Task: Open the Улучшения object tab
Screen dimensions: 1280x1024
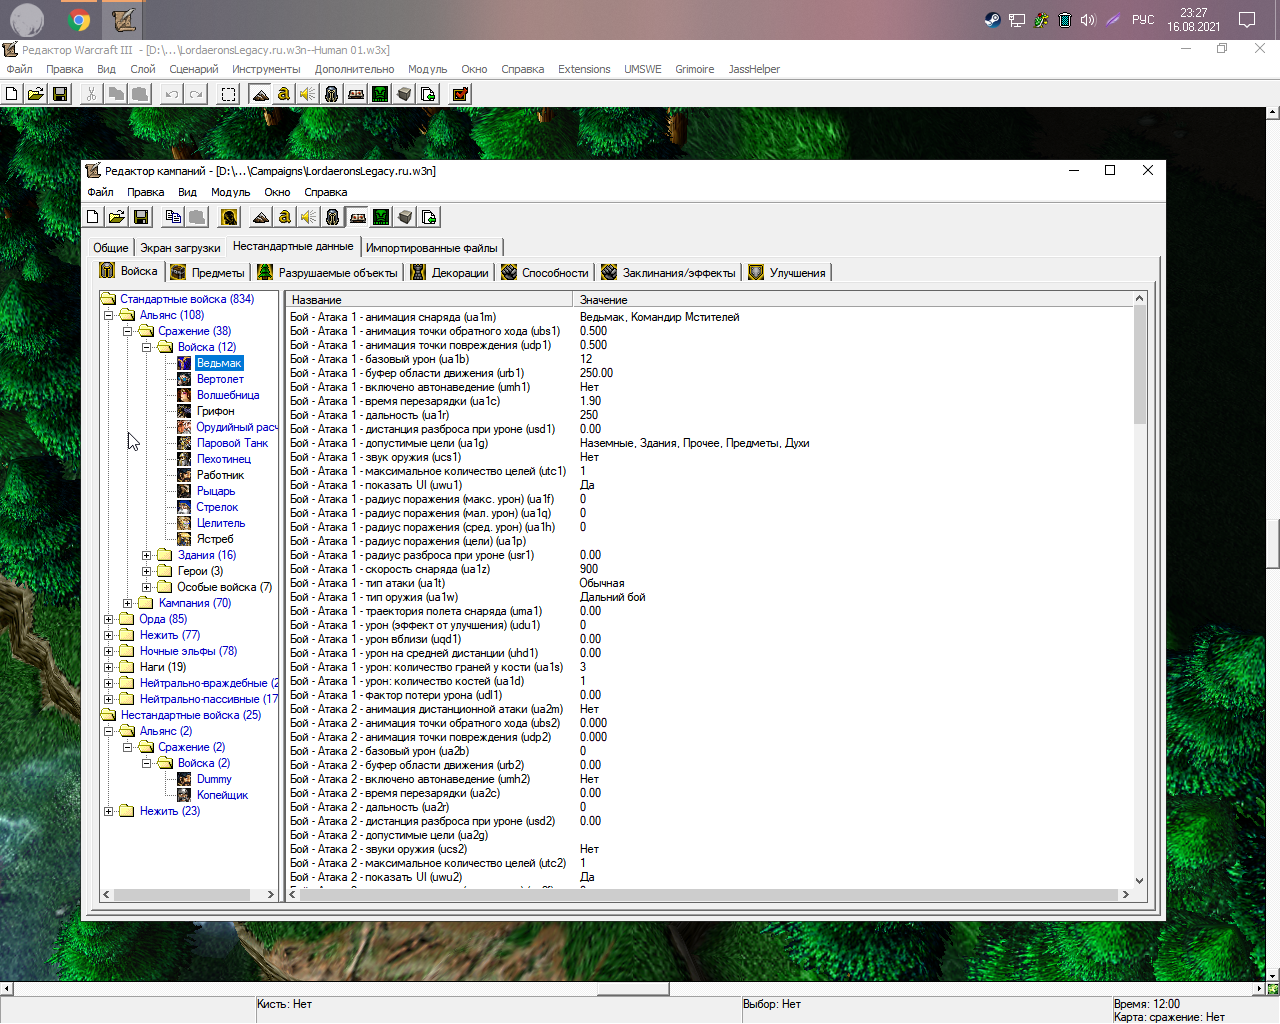Action: coord(788,272)
